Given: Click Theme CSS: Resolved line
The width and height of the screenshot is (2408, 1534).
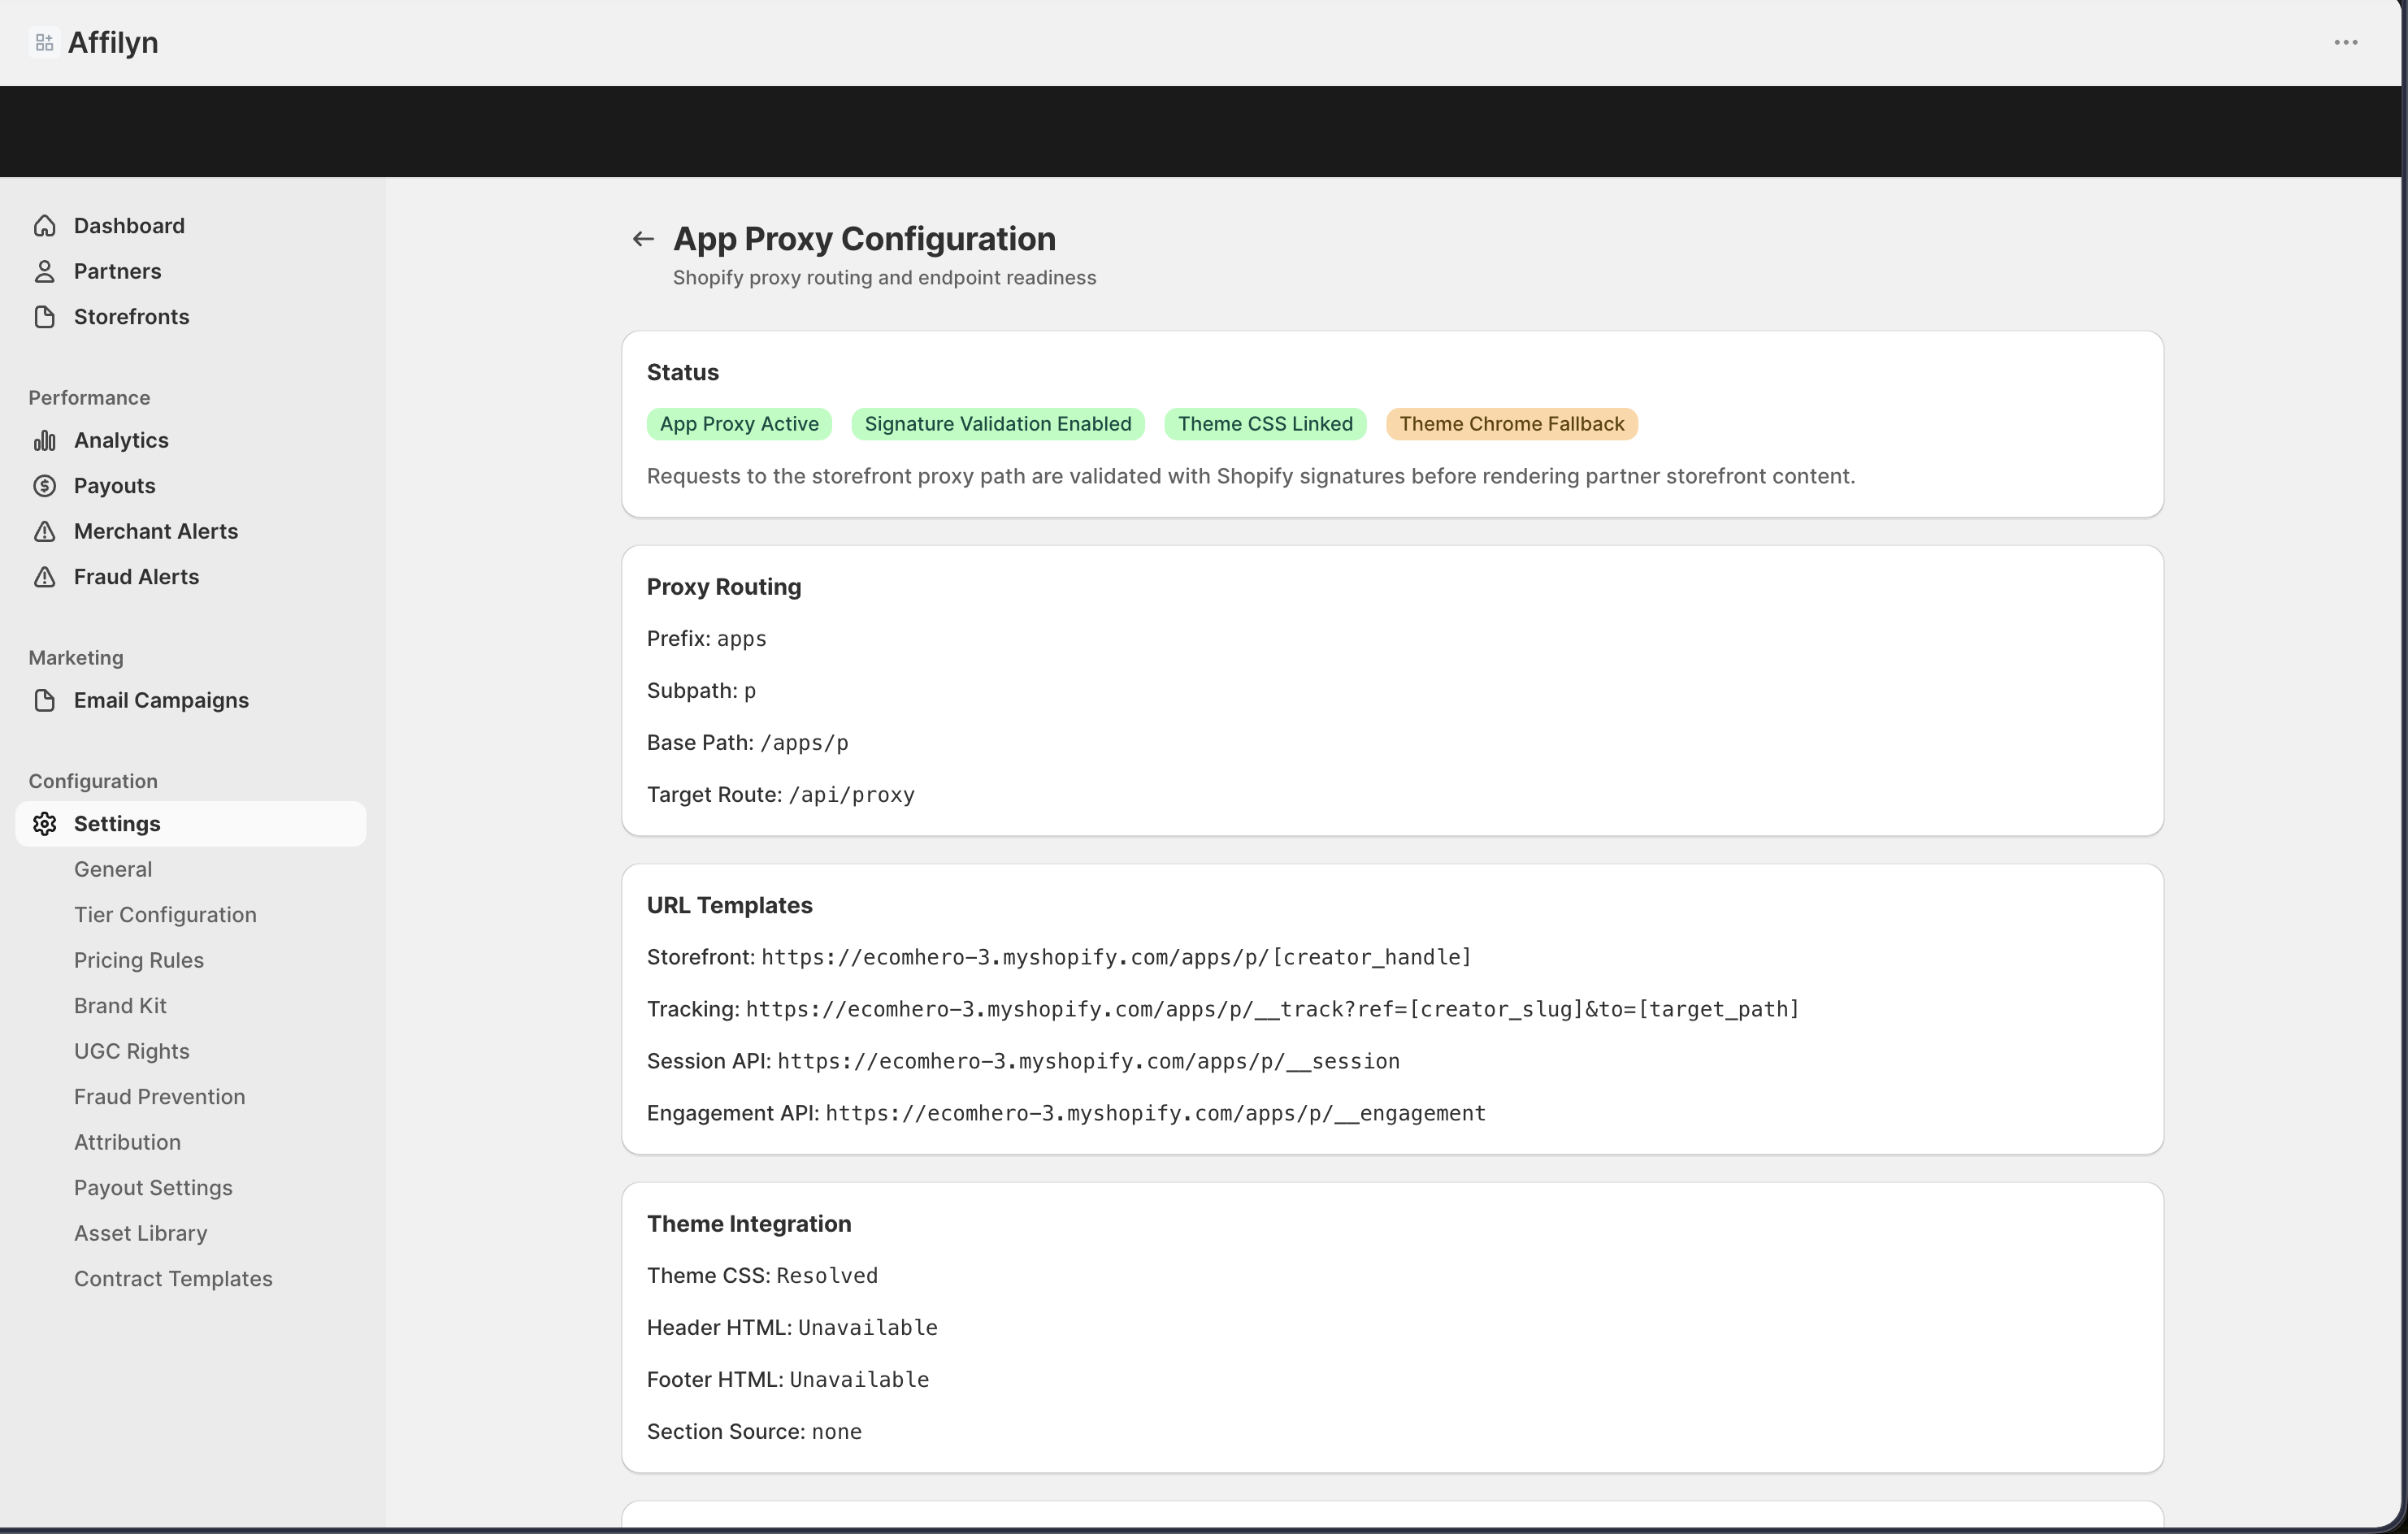Looking at the screenshot, I should pyautogui.click(x=763, y=1276).
